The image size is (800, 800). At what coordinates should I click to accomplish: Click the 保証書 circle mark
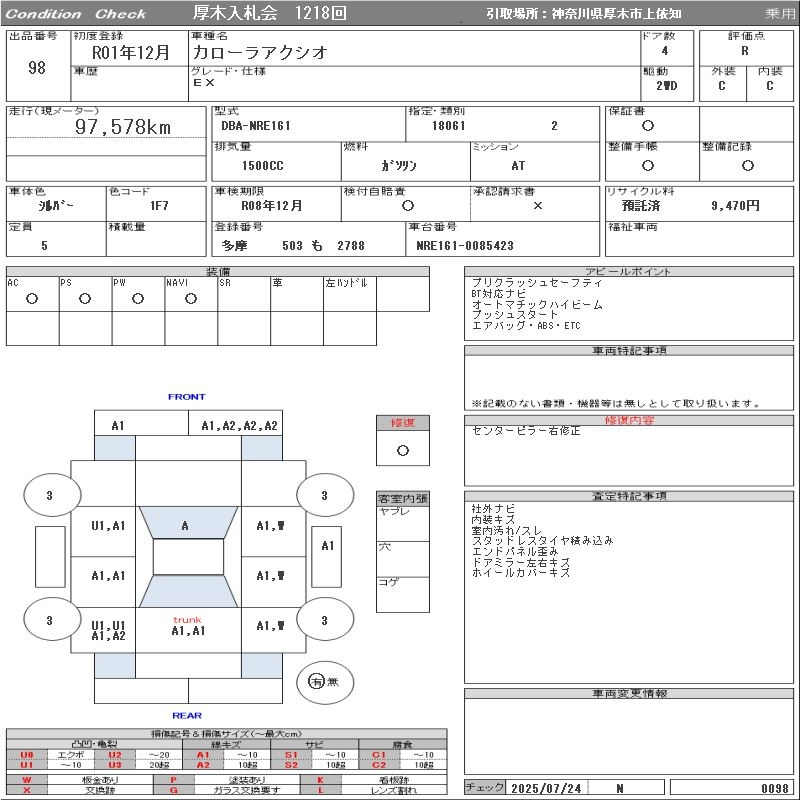click(x=648, y=126)
